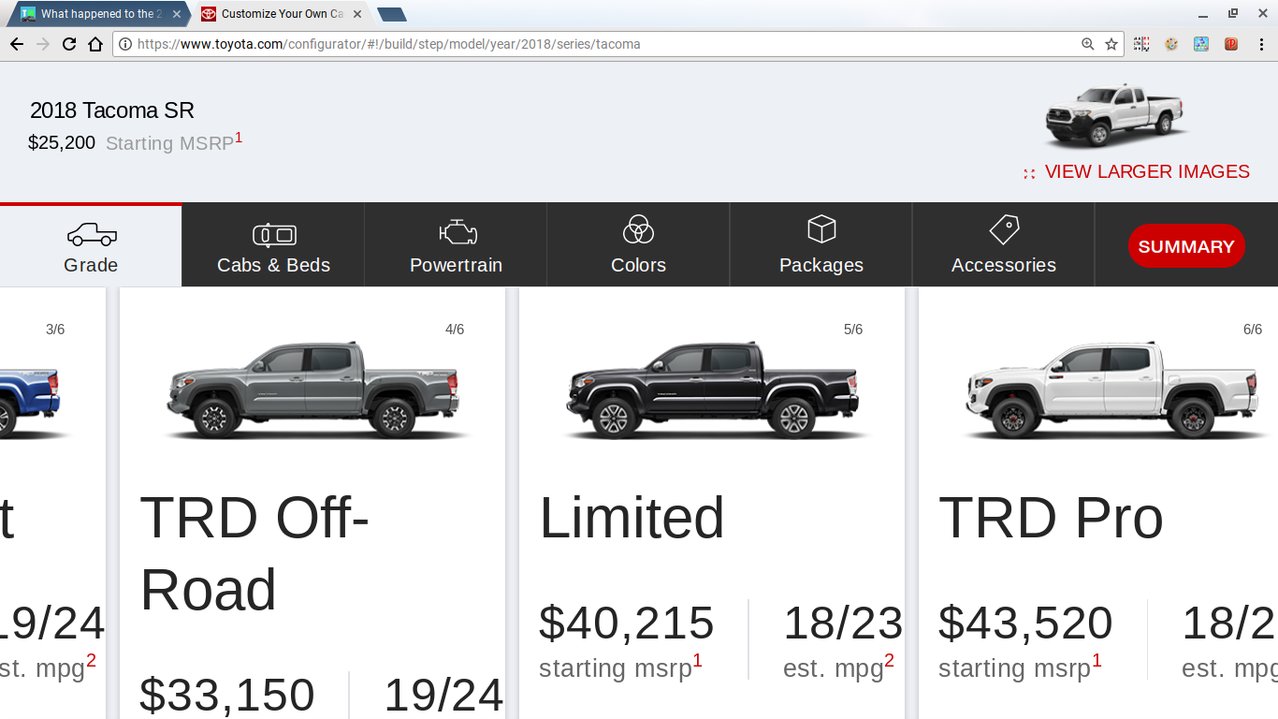Close the 'Customize Your Own Ca' tab
This screenshot has width=1278, height=719.
click(x=357, y=14)
